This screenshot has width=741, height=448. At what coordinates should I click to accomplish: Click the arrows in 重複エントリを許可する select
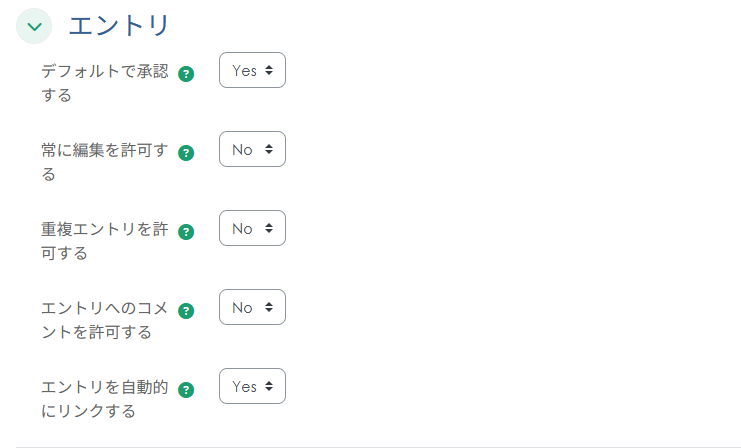pyautogui.click(x=270, y=229)
